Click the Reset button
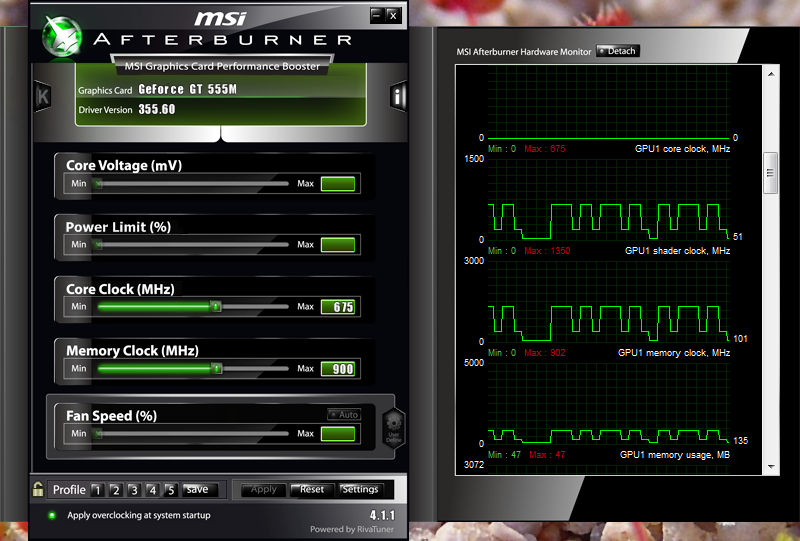 click(x=312, y=489)
